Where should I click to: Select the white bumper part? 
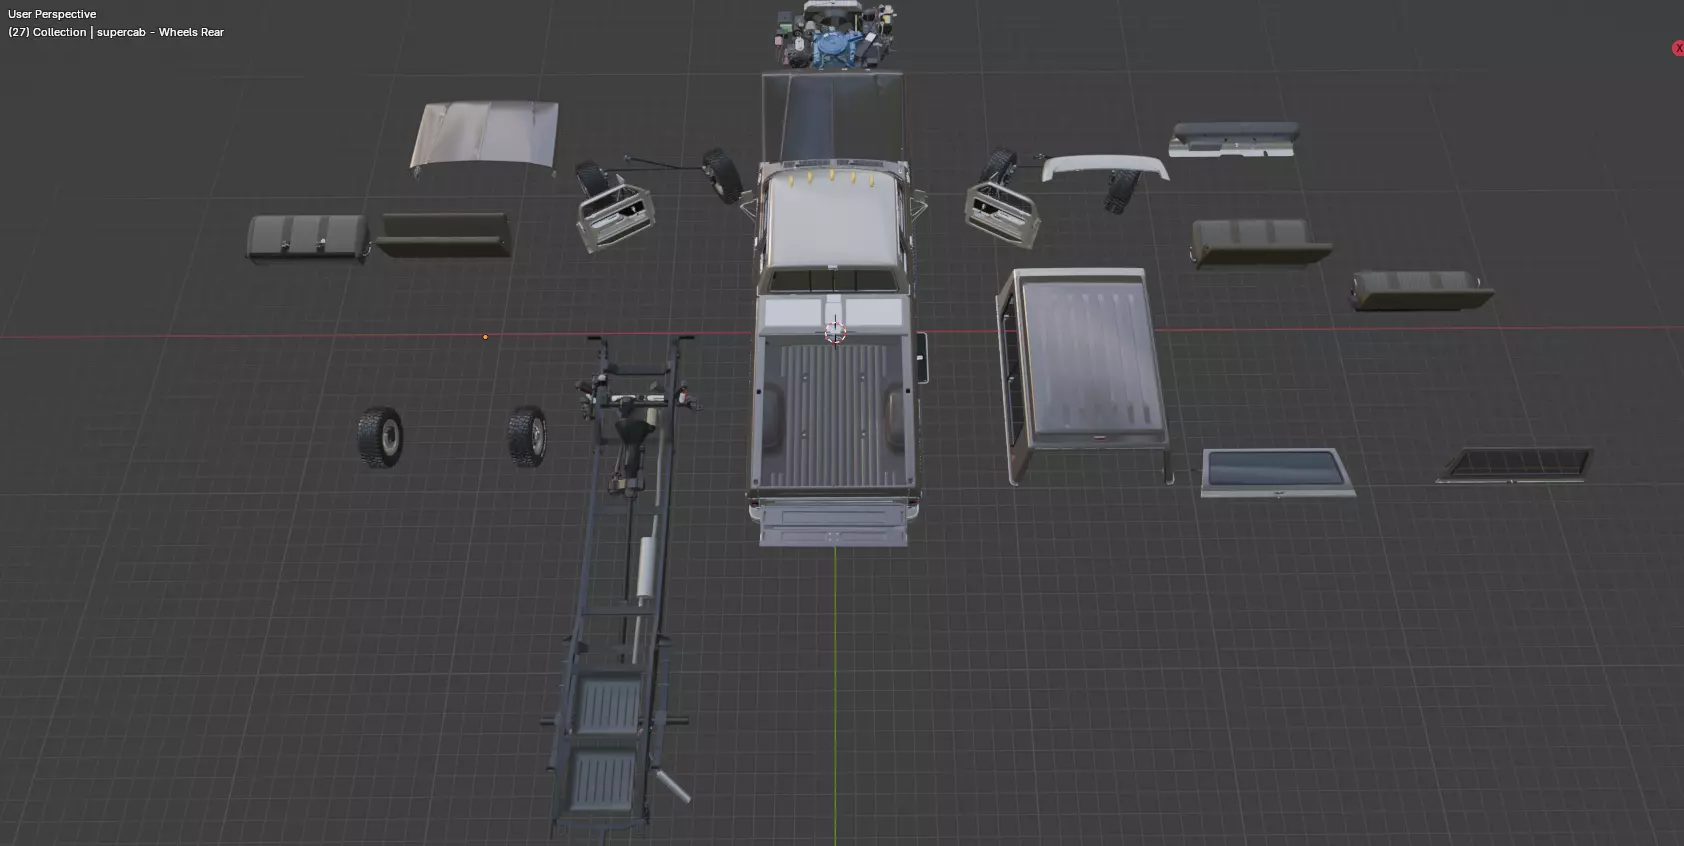coord(1104,167)
